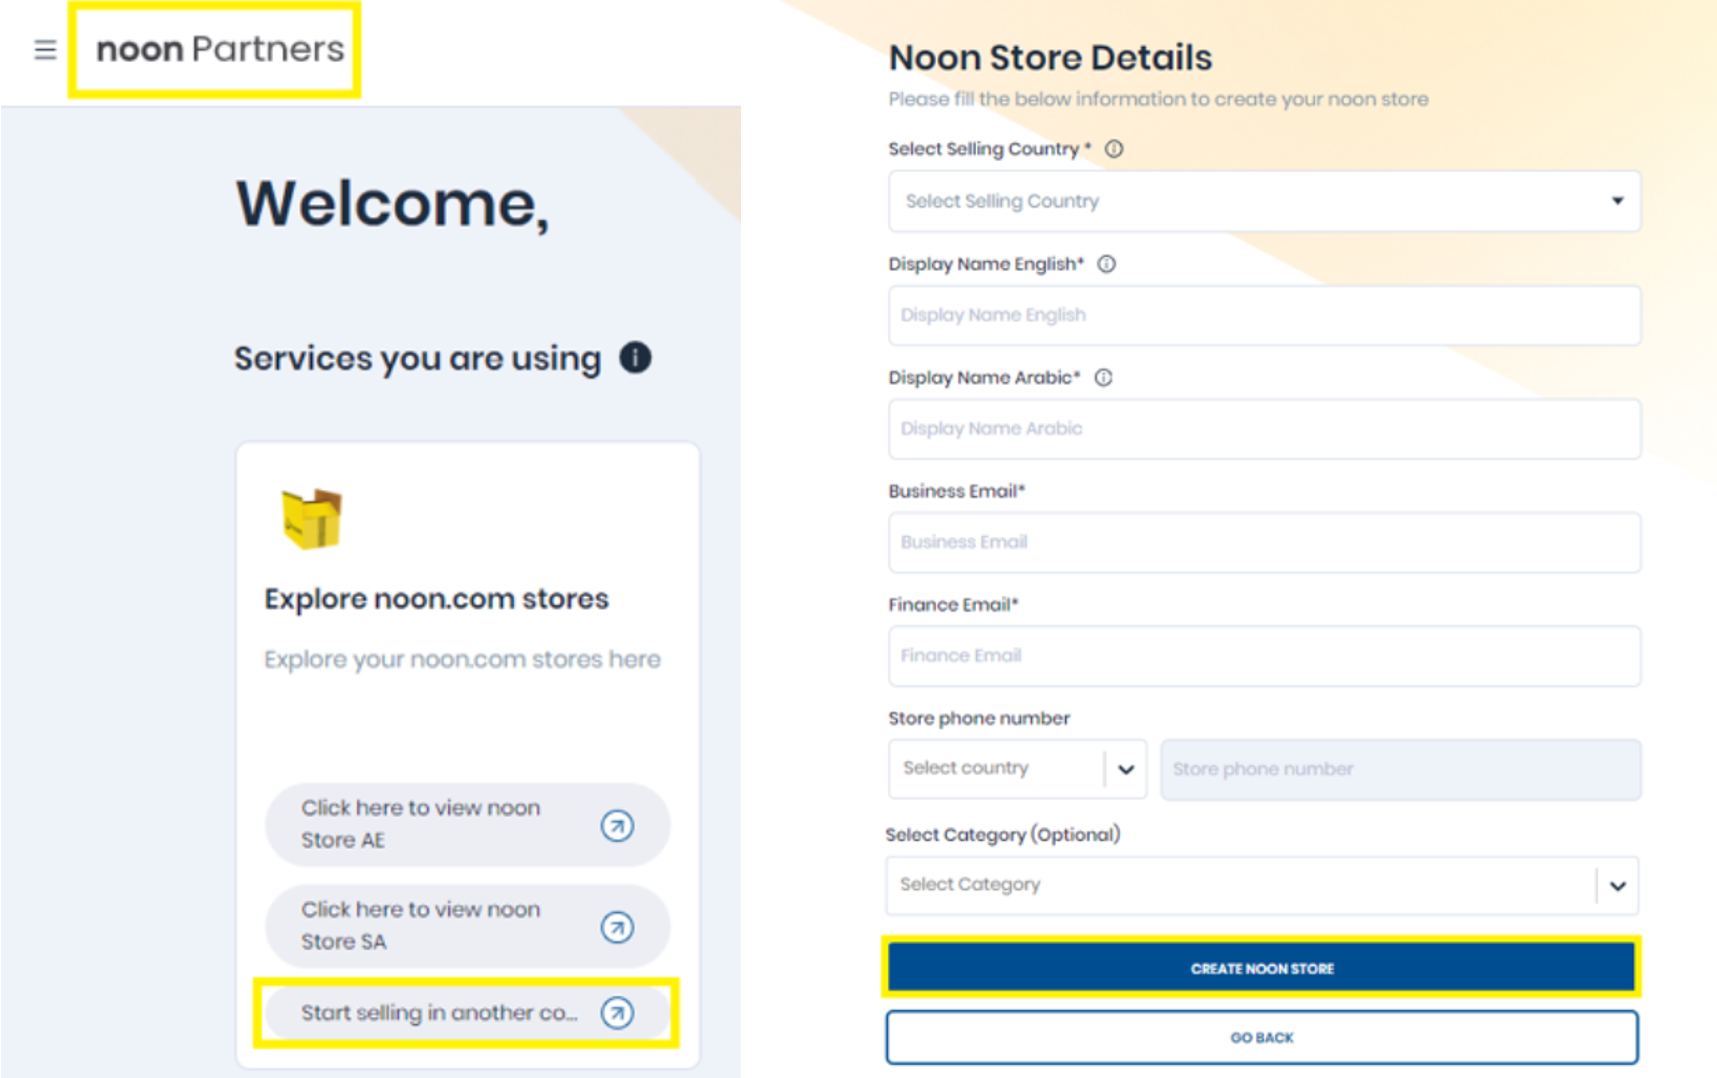
Task: Start selling in another country
Action: [467, 1013]
